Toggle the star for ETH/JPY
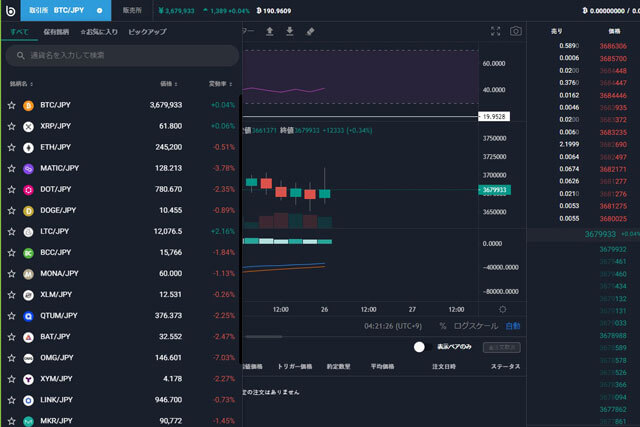640x427 pixels. coord(12,147)
